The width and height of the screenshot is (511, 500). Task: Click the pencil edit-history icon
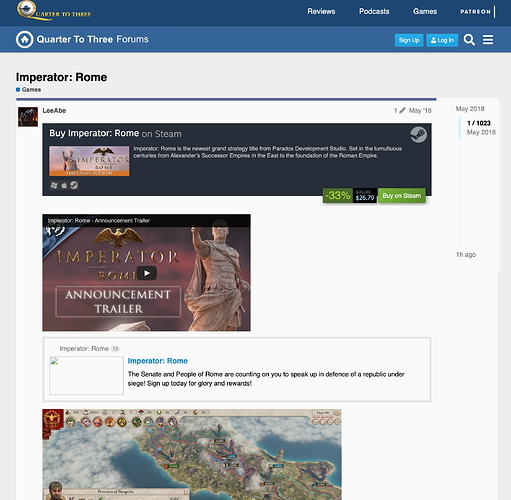402,110
